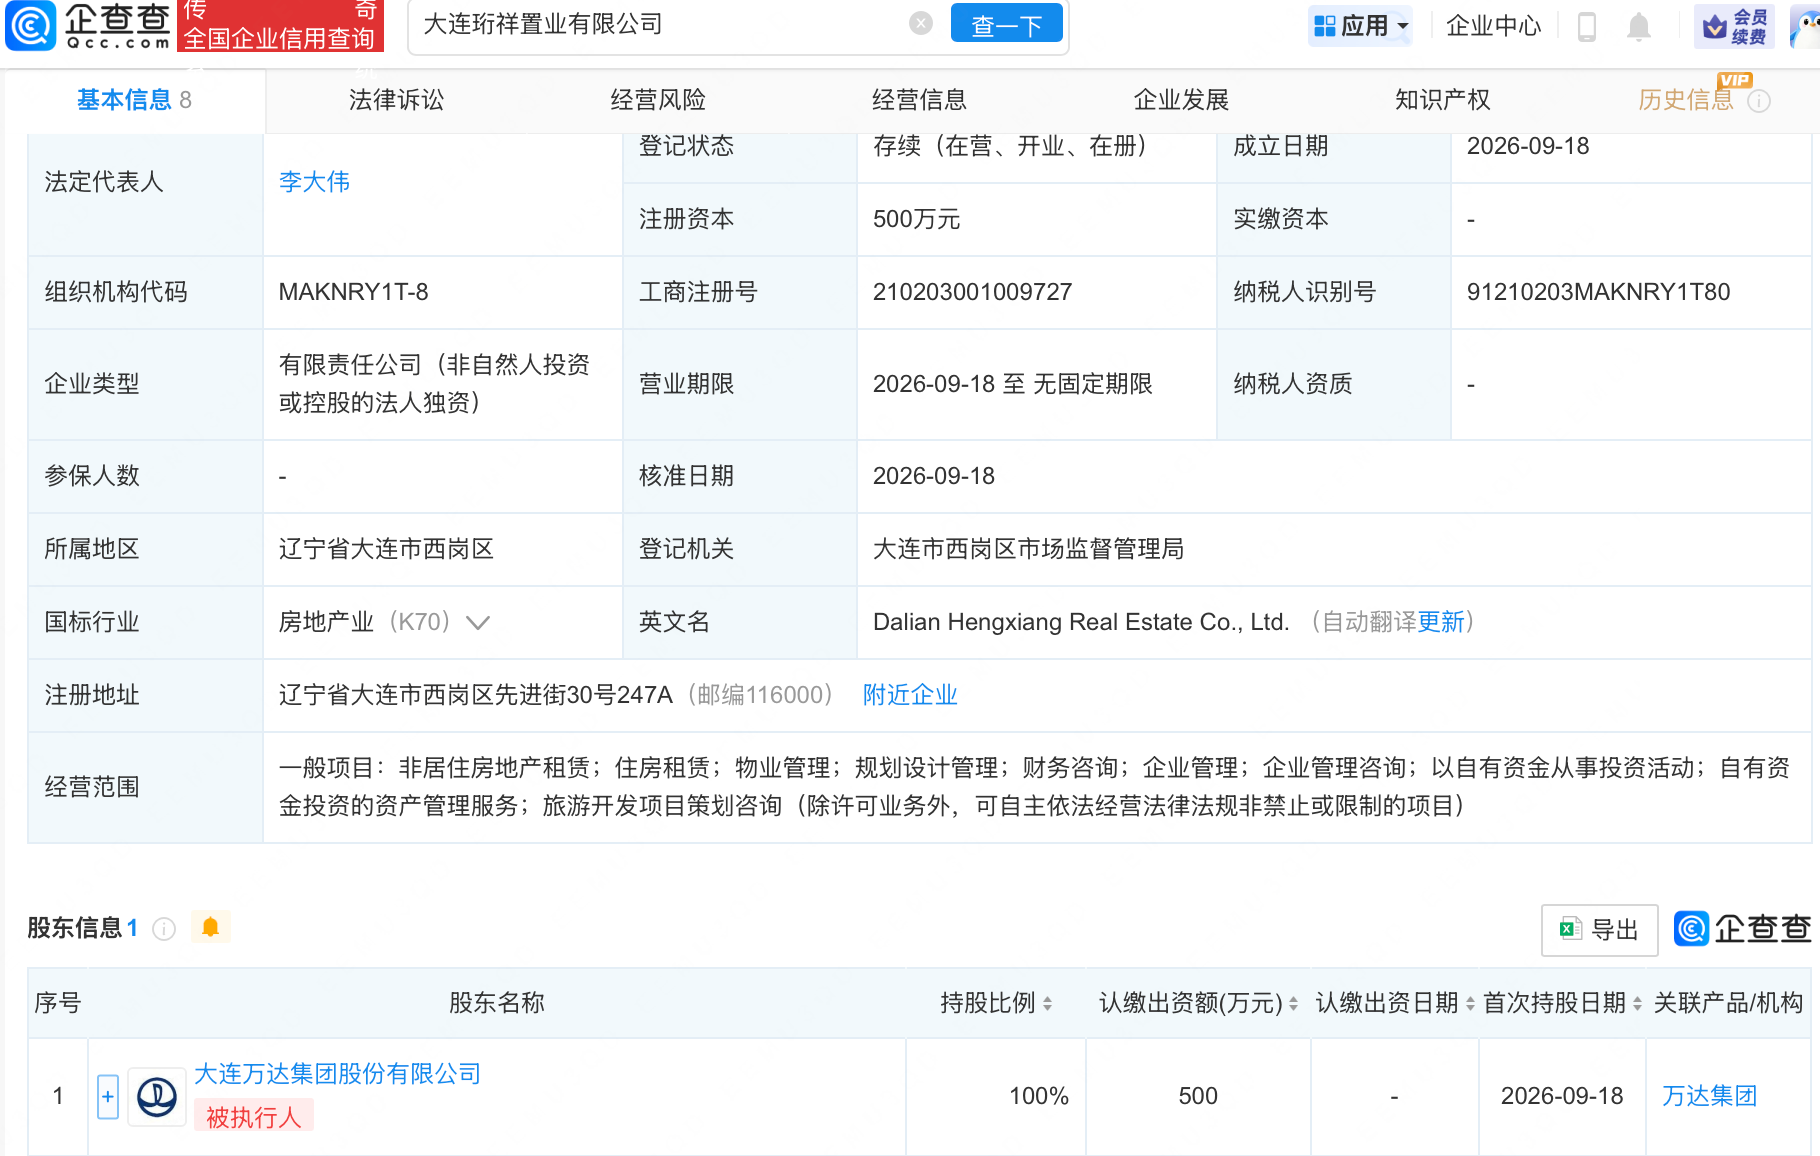Export shareholder data with 导出 button
1820x1156 pixels.
(1599, 930)
